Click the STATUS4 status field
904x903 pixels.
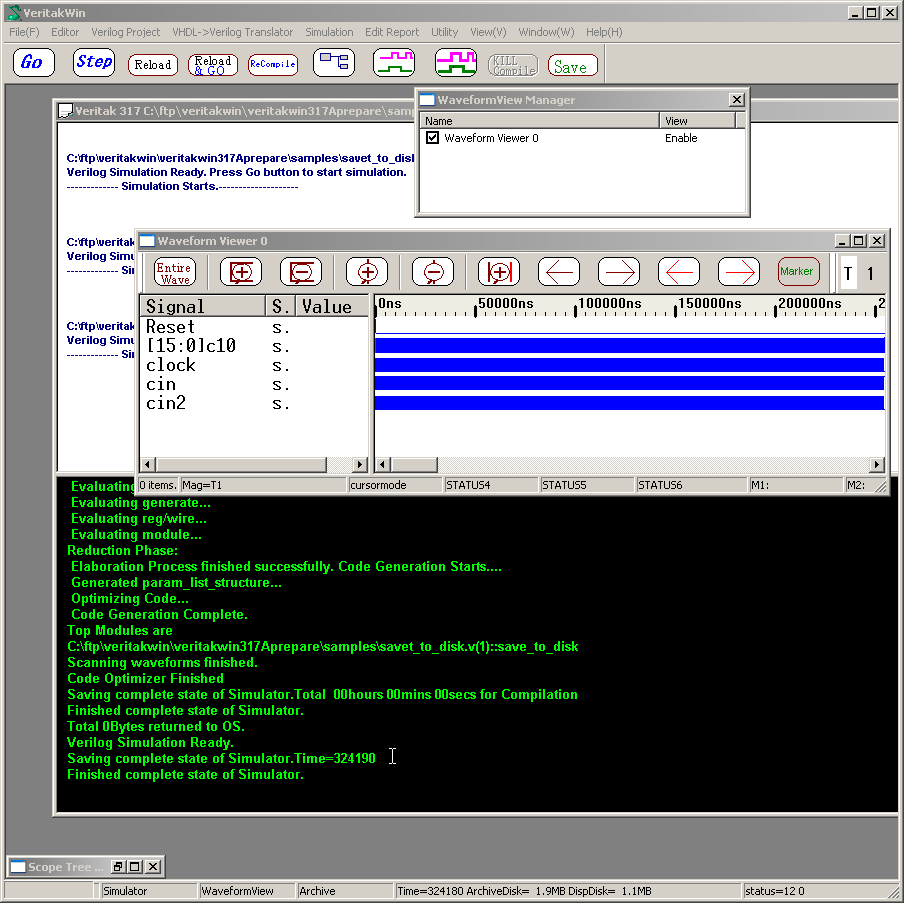pos(491,485)
